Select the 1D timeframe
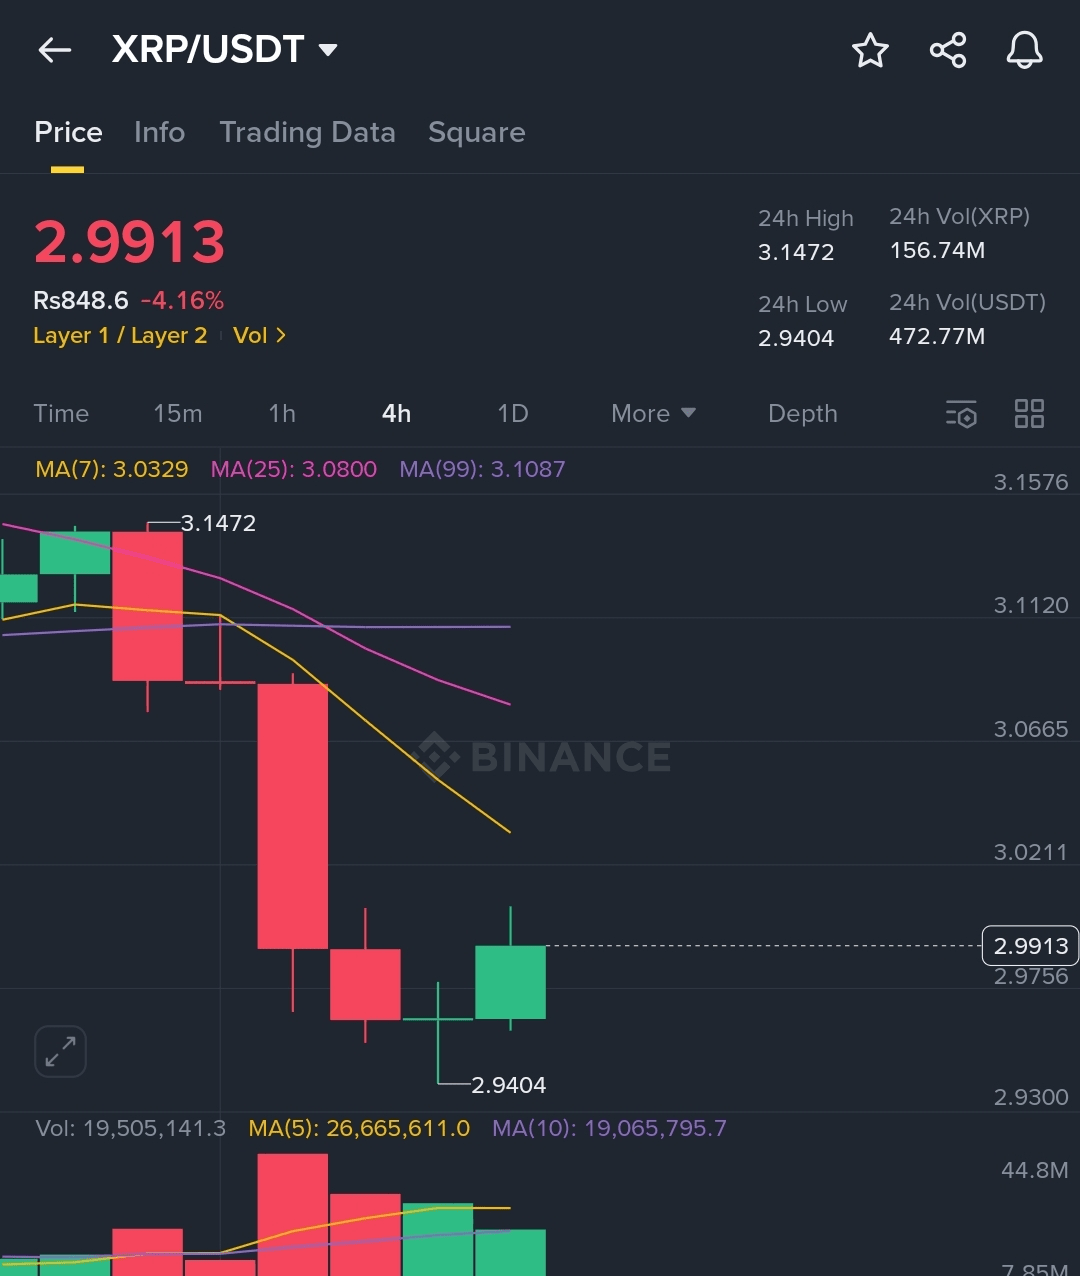 pos(513,414)
